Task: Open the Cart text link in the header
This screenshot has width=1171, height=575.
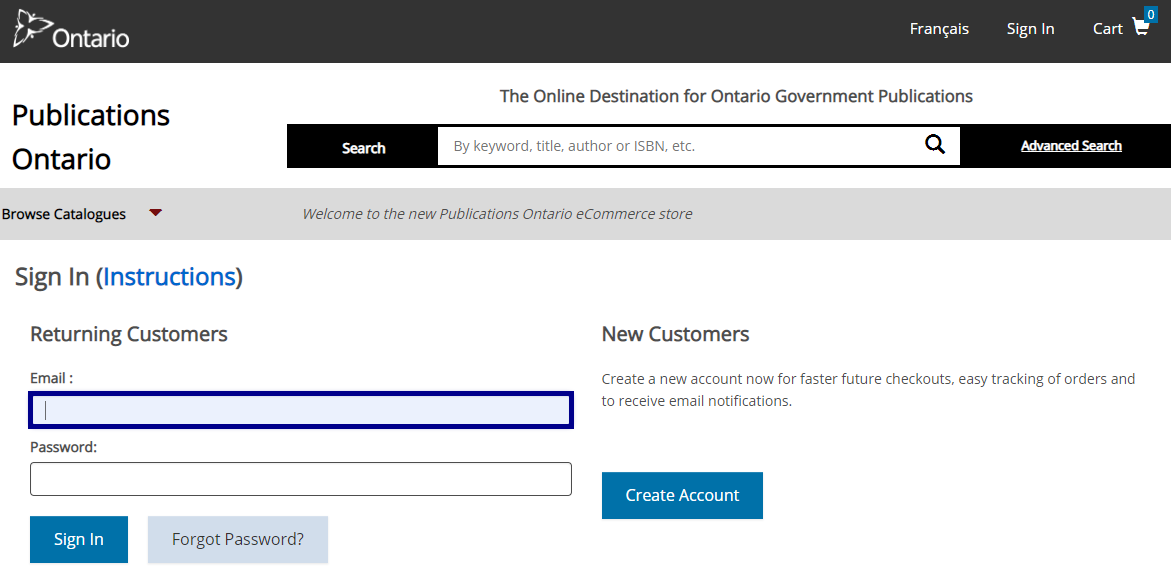Action: [1107, 29]
